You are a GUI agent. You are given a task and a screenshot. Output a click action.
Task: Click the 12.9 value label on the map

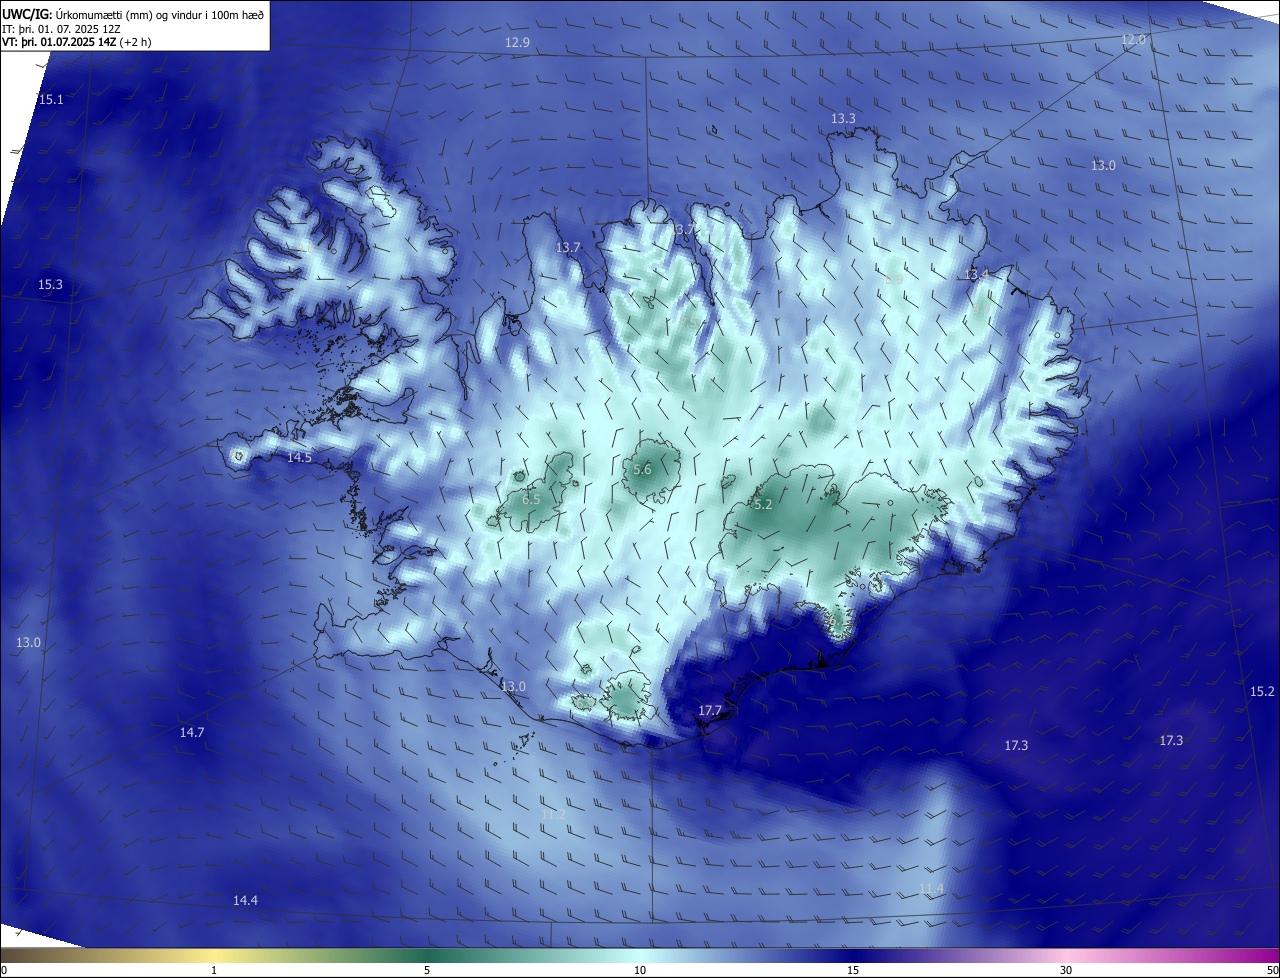point(517,42)
